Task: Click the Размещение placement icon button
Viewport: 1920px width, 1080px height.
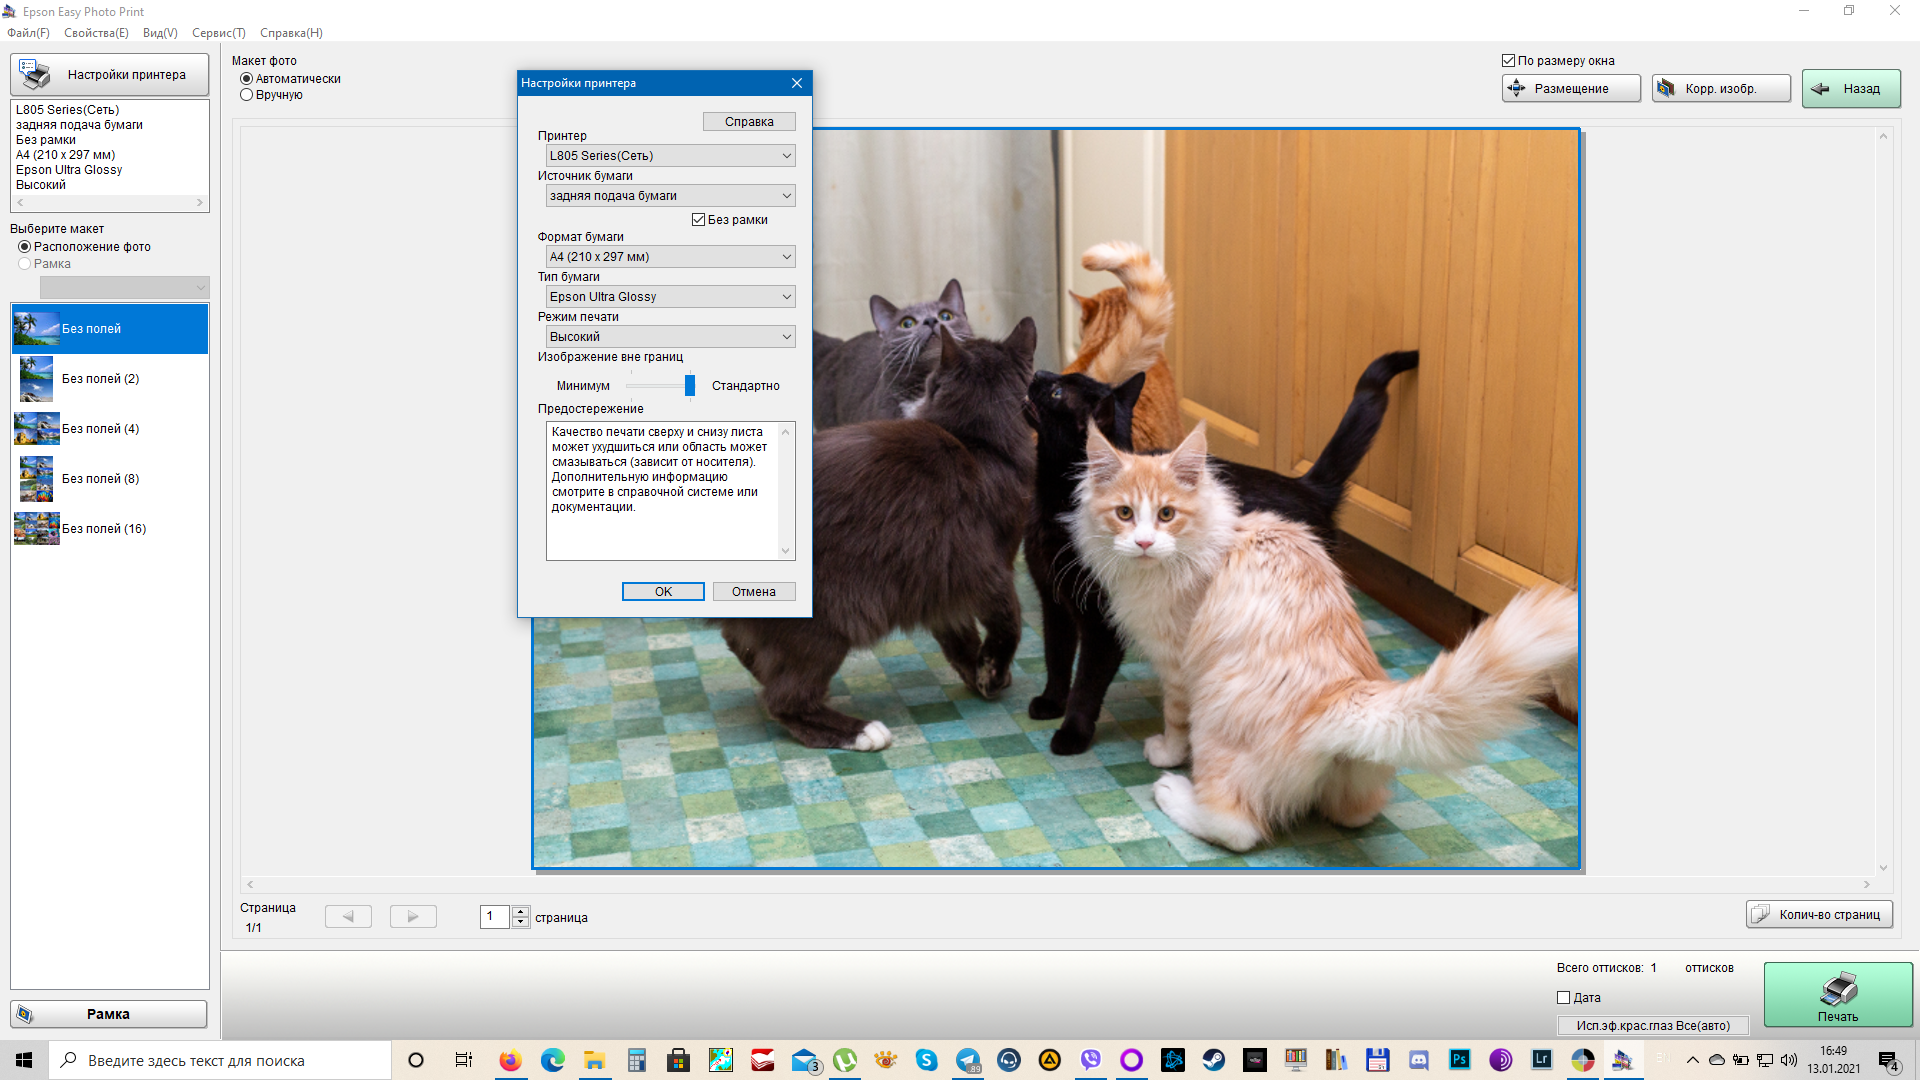Action: 1517,89
